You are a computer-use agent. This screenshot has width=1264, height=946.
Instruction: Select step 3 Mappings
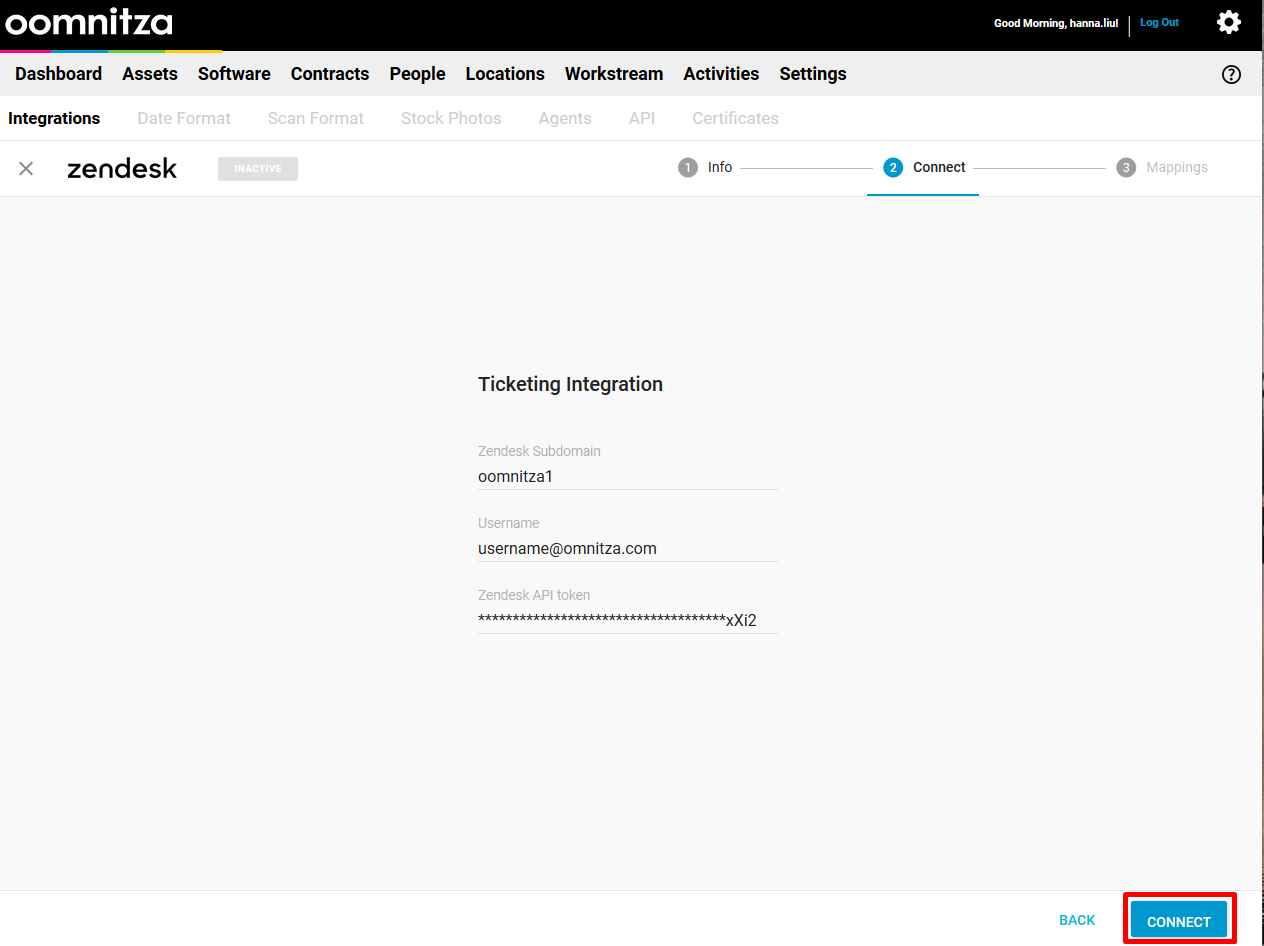[x=1163, y=168]
